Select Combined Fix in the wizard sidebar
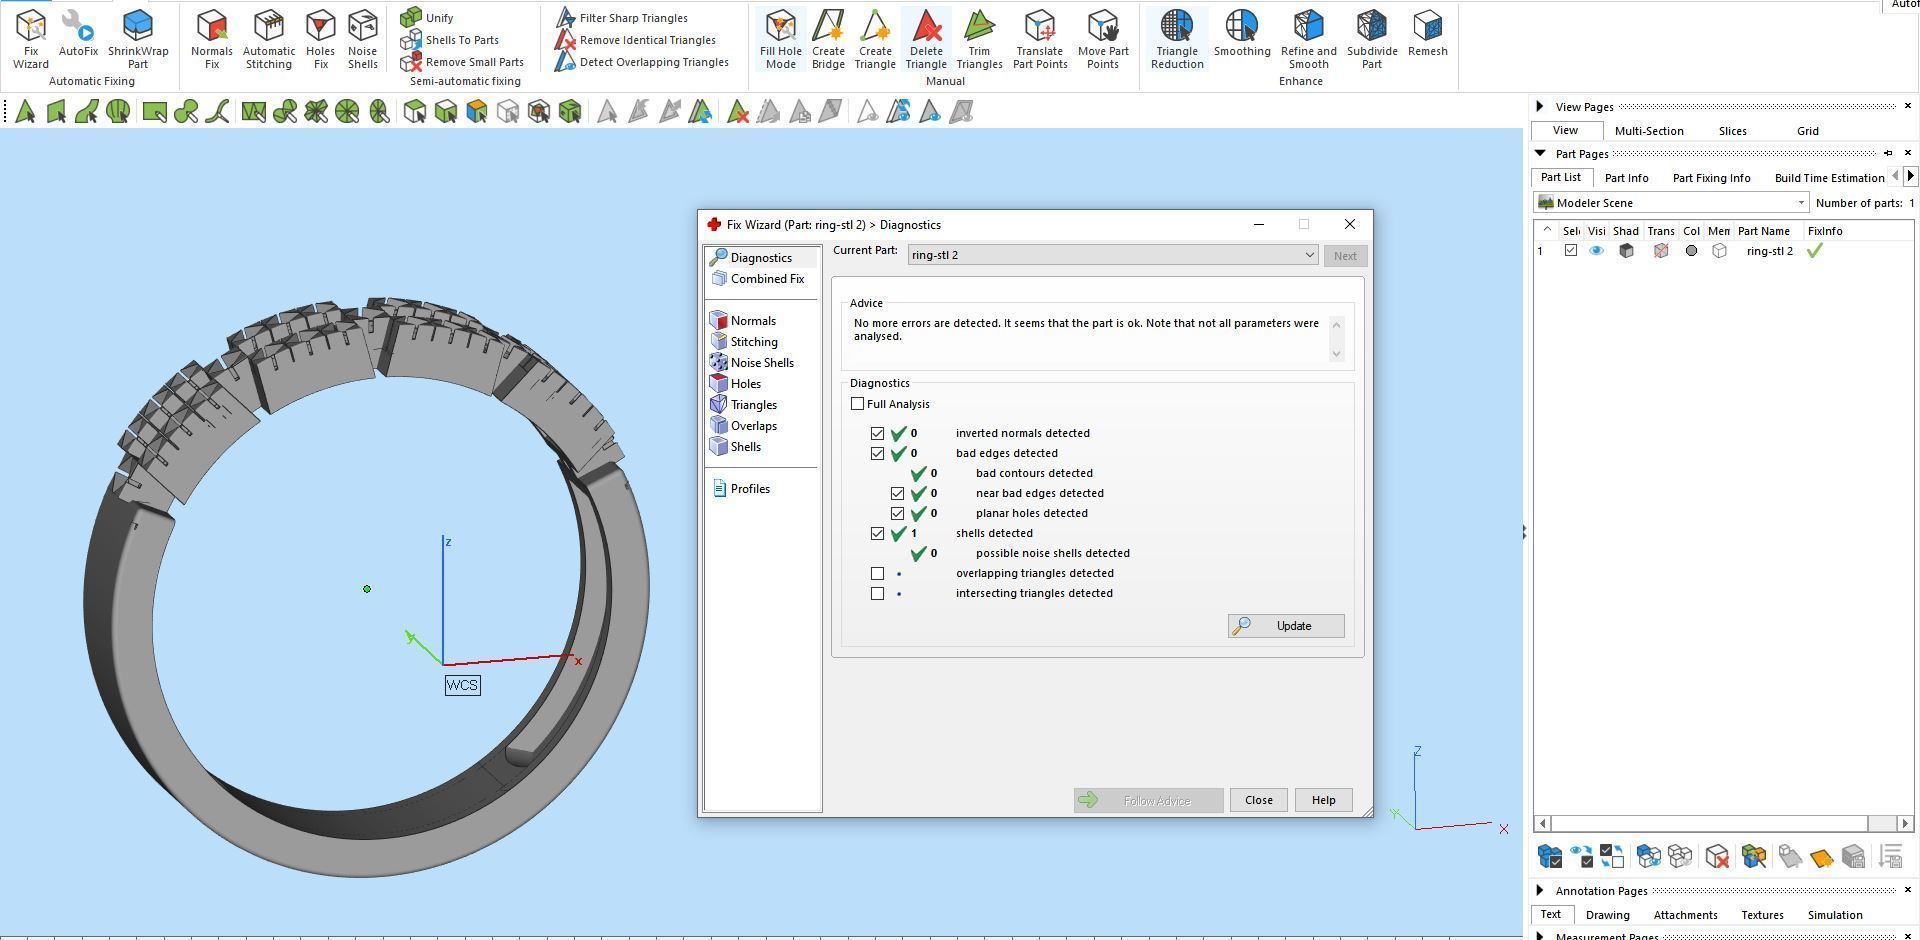Viewport: 1920px width, 940px height. 757,279
